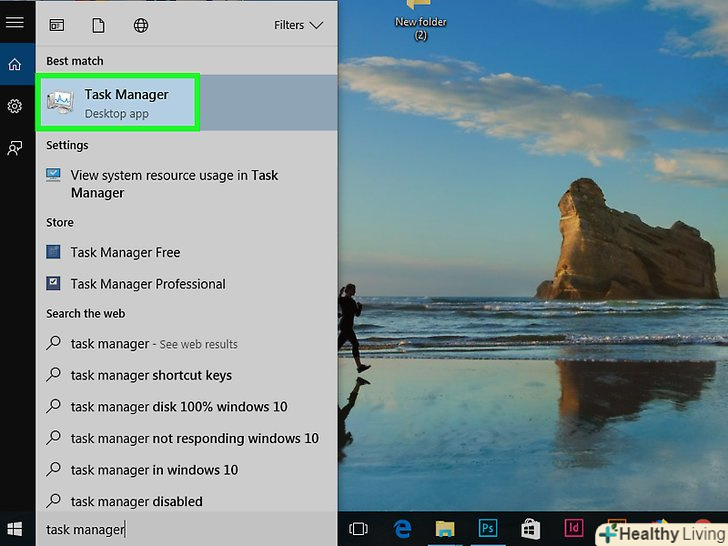Click the Windows Start button
Viewport: 728px width, 546px height.
coord(16,529)
